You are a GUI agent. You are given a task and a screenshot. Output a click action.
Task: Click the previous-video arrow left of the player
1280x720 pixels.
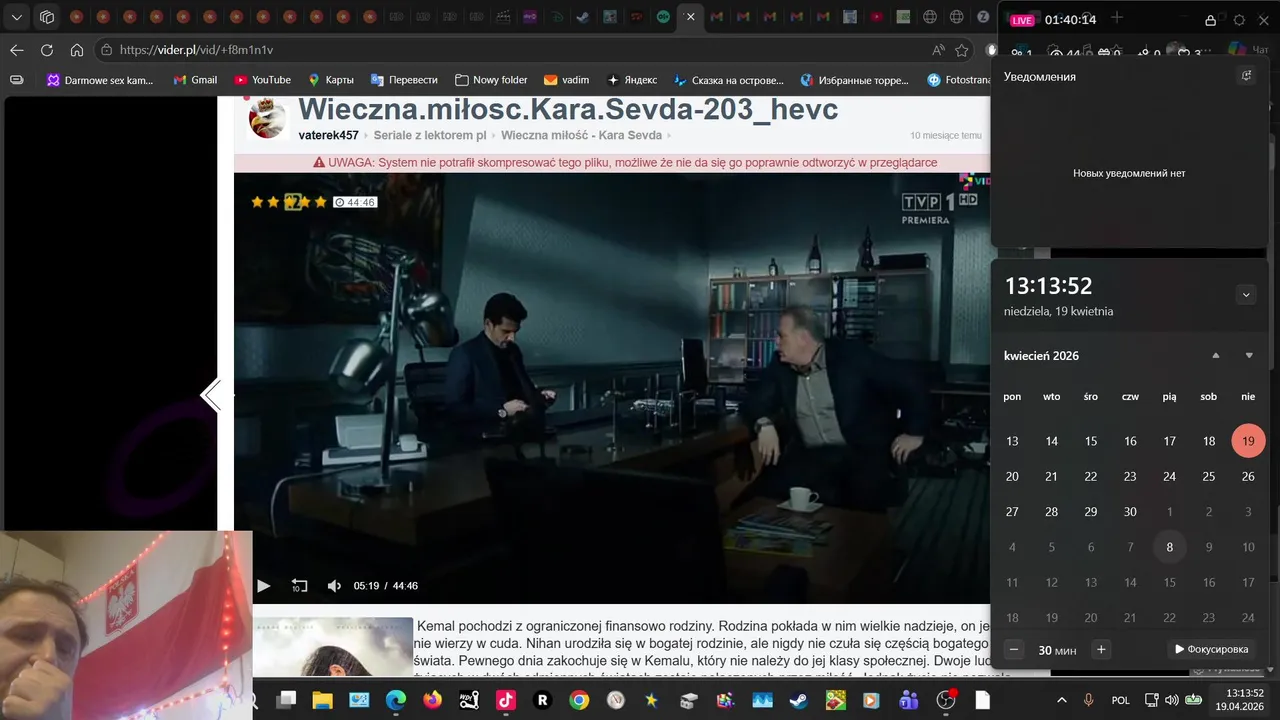(x=210, y=396)
